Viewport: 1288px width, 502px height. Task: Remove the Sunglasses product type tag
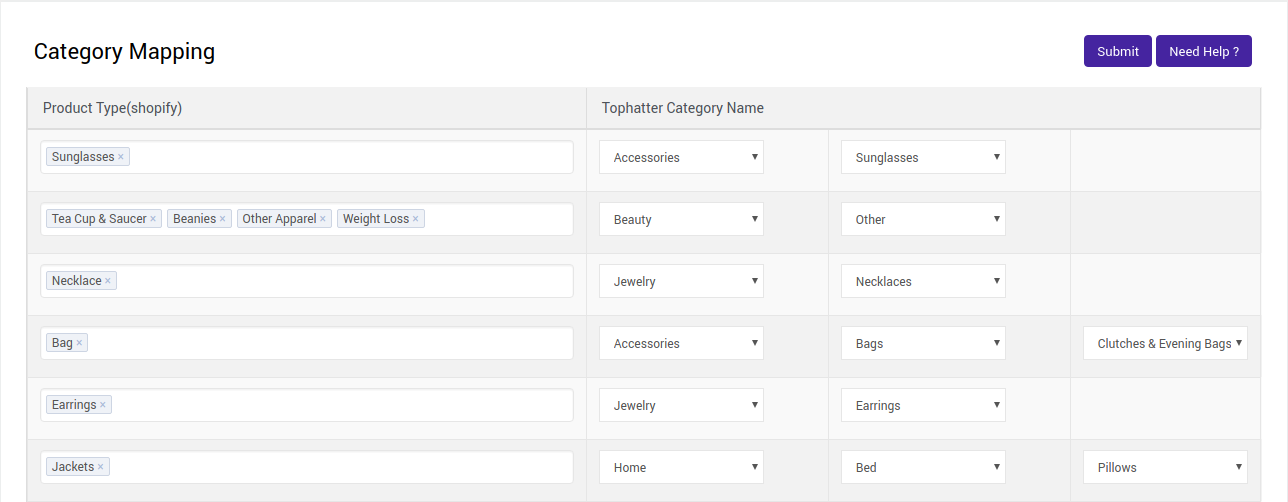(x=121, y=157)
